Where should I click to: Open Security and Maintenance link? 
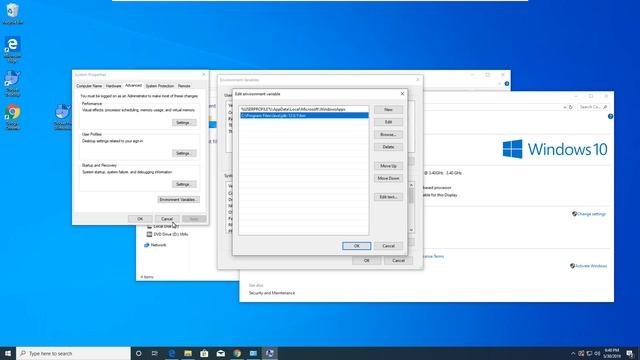coord(272,293)
